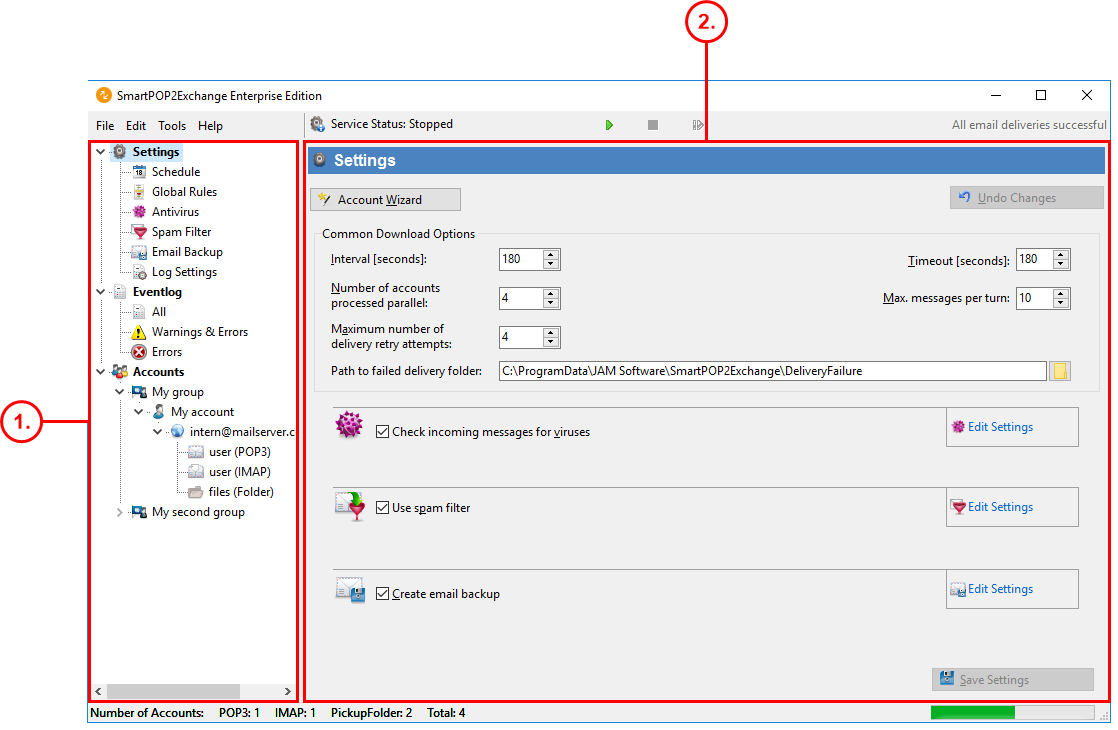Select the Spam Filter icon in tree
Screen dimensions: 1118x730
click(140, 232)
